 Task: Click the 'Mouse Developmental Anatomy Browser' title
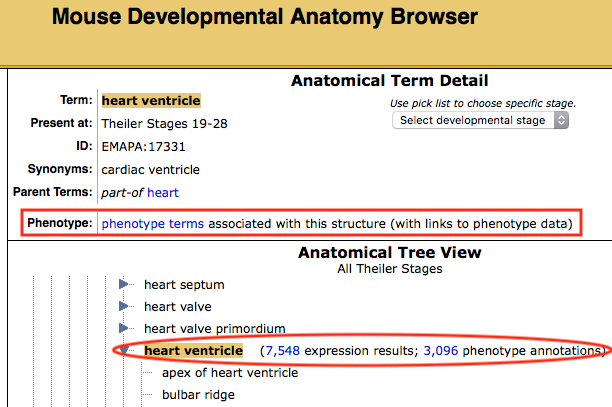[x=265, y=17]
